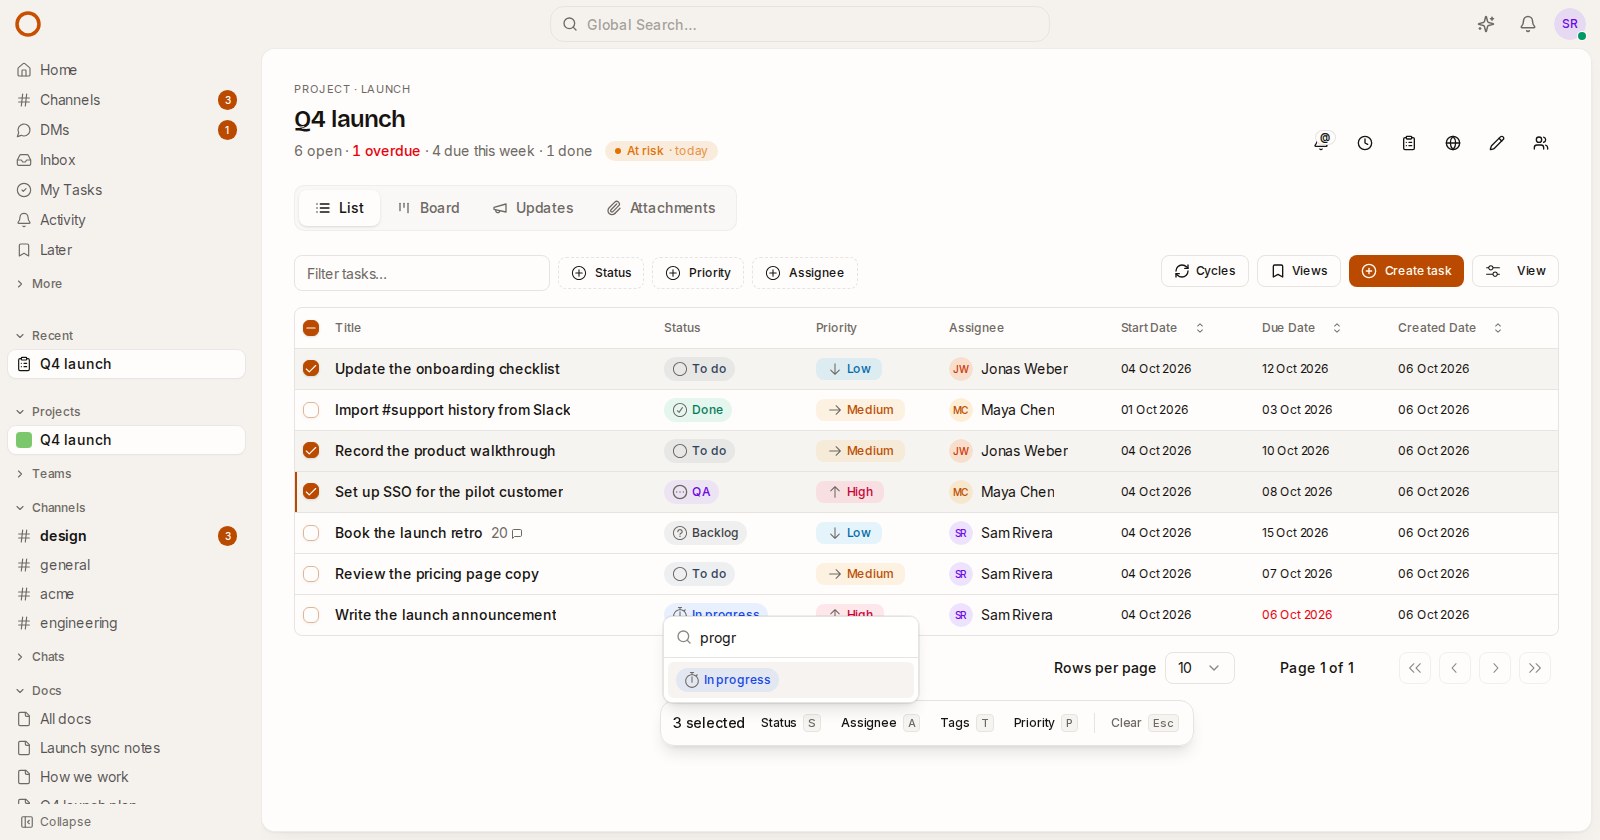Click the status search field containing progr
The height and width of the screenshot is (840, 1600).
click(791, 637)
